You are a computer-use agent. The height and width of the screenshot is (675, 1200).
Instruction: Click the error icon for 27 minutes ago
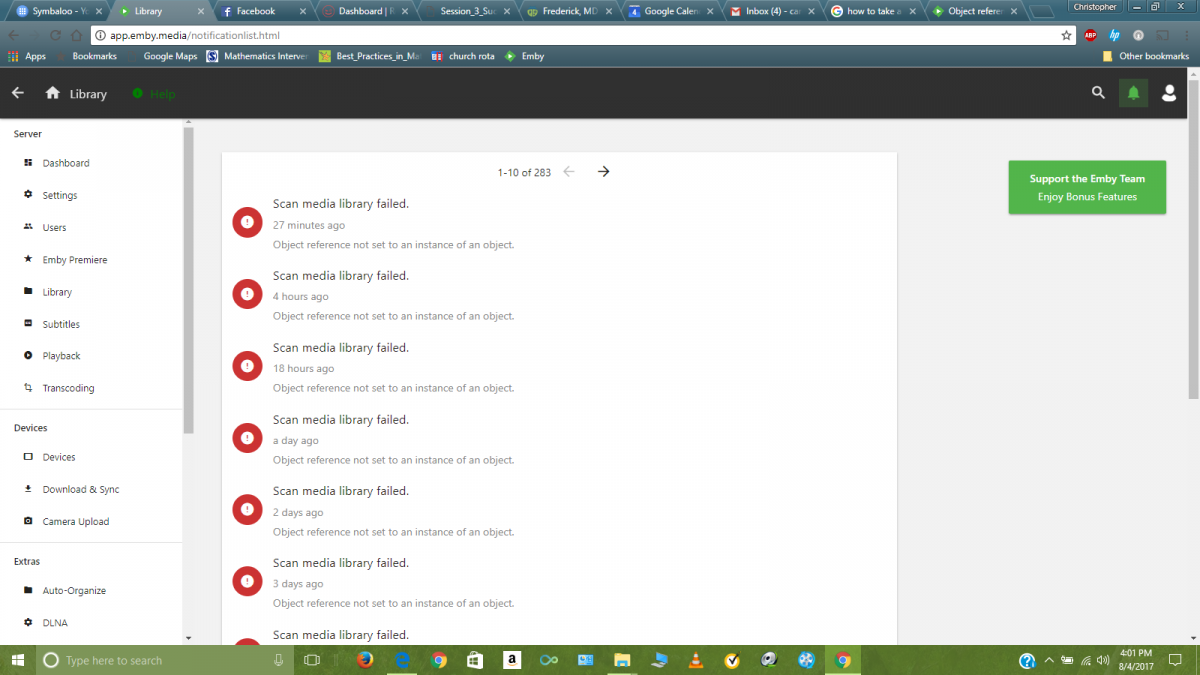(x=247, y=222)
